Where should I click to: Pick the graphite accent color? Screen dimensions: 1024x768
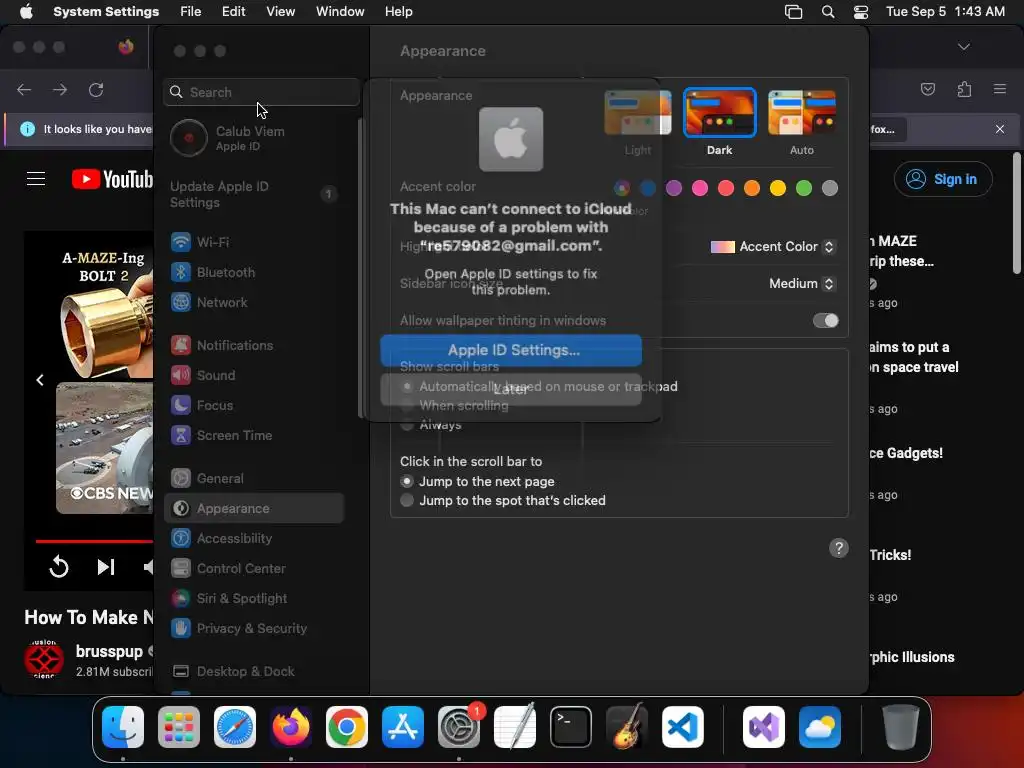[x=830, y=188]
